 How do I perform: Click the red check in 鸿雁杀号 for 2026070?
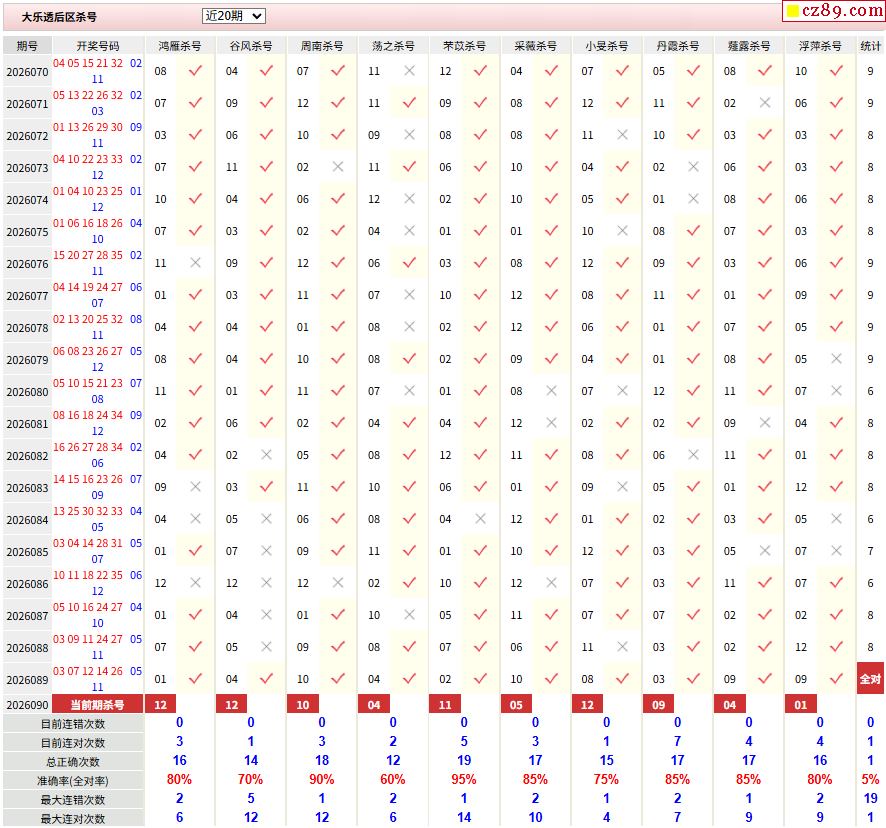[x=195, y=71]
